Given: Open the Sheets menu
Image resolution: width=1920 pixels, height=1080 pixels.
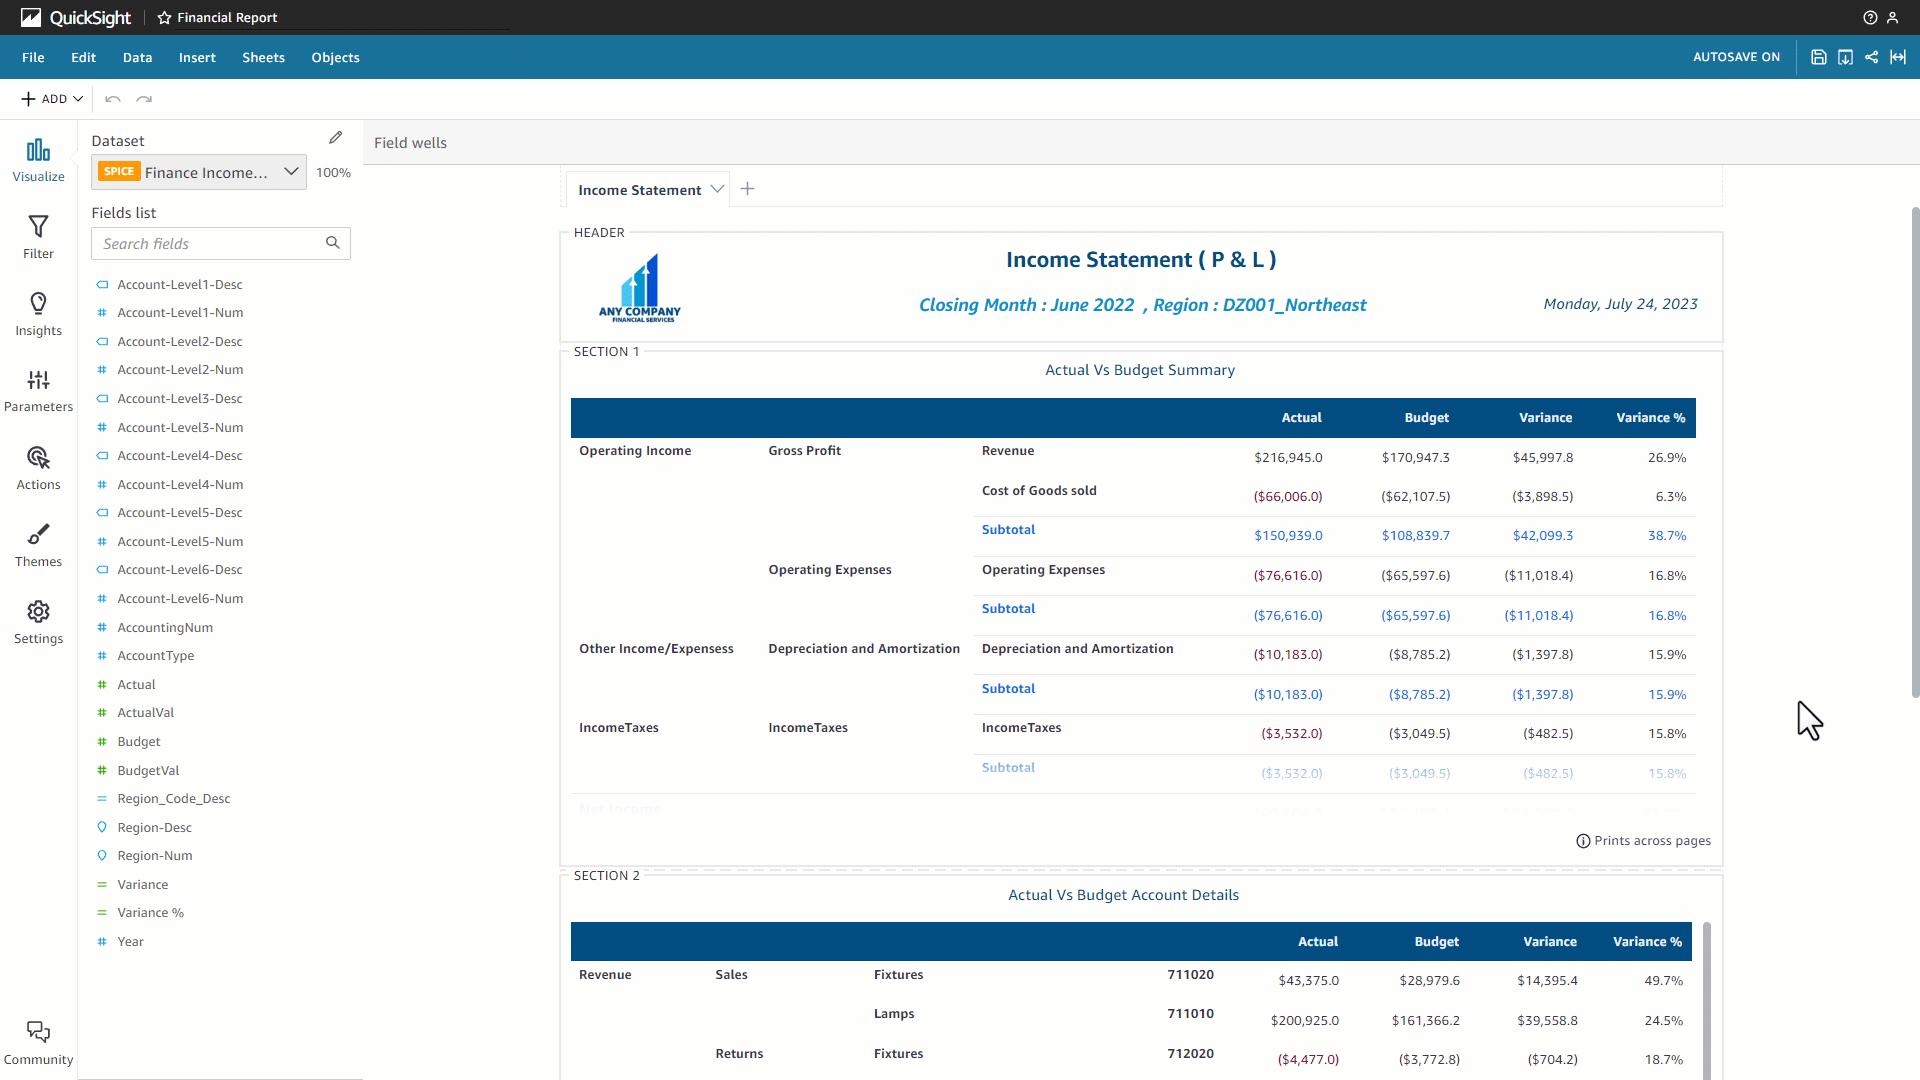Looking at the screenshot, I should [263, 57].
